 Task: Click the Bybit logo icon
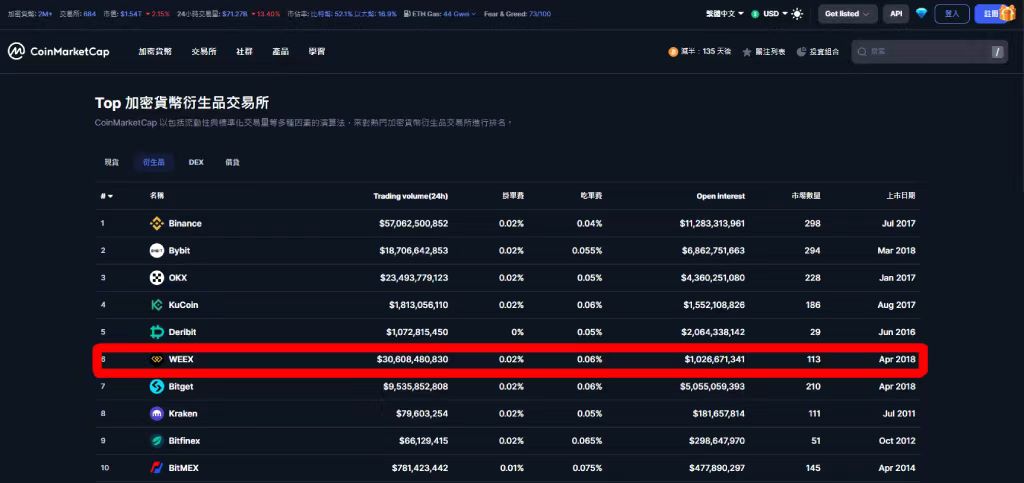click(157, 251)
